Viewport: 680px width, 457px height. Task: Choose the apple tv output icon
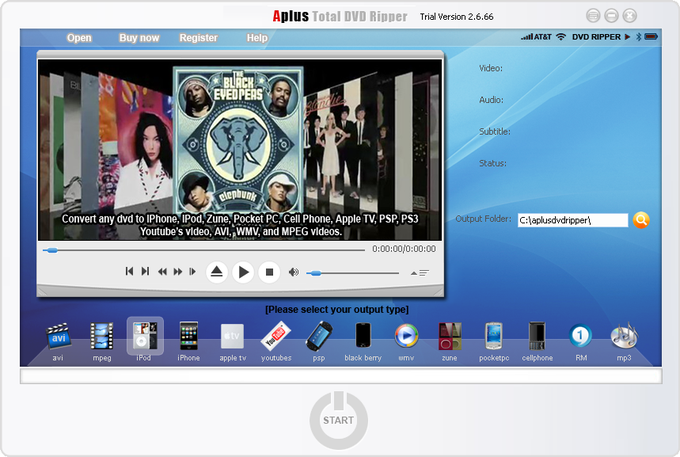[x=232, y=336]
